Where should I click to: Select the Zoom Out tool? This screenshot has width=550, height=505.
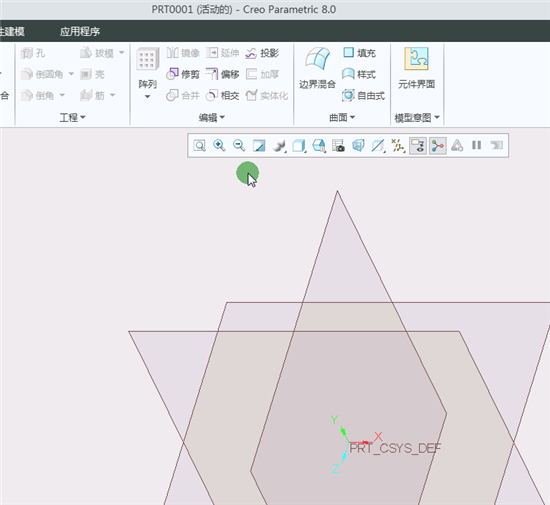click(x=239, y=146)
